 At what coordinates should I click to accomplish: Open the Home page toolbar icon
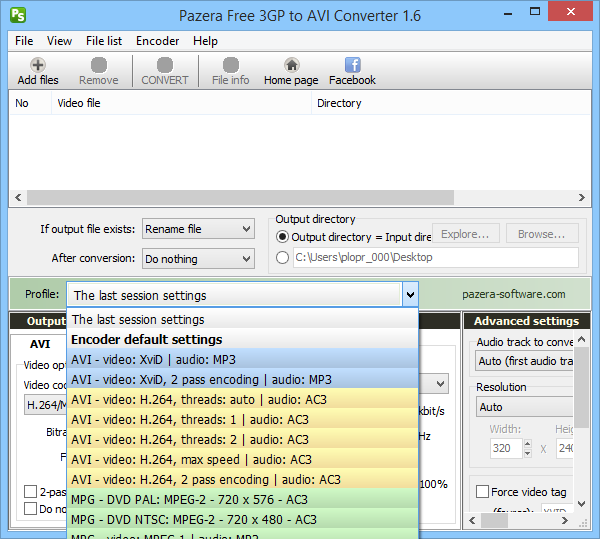pos(291,72)
